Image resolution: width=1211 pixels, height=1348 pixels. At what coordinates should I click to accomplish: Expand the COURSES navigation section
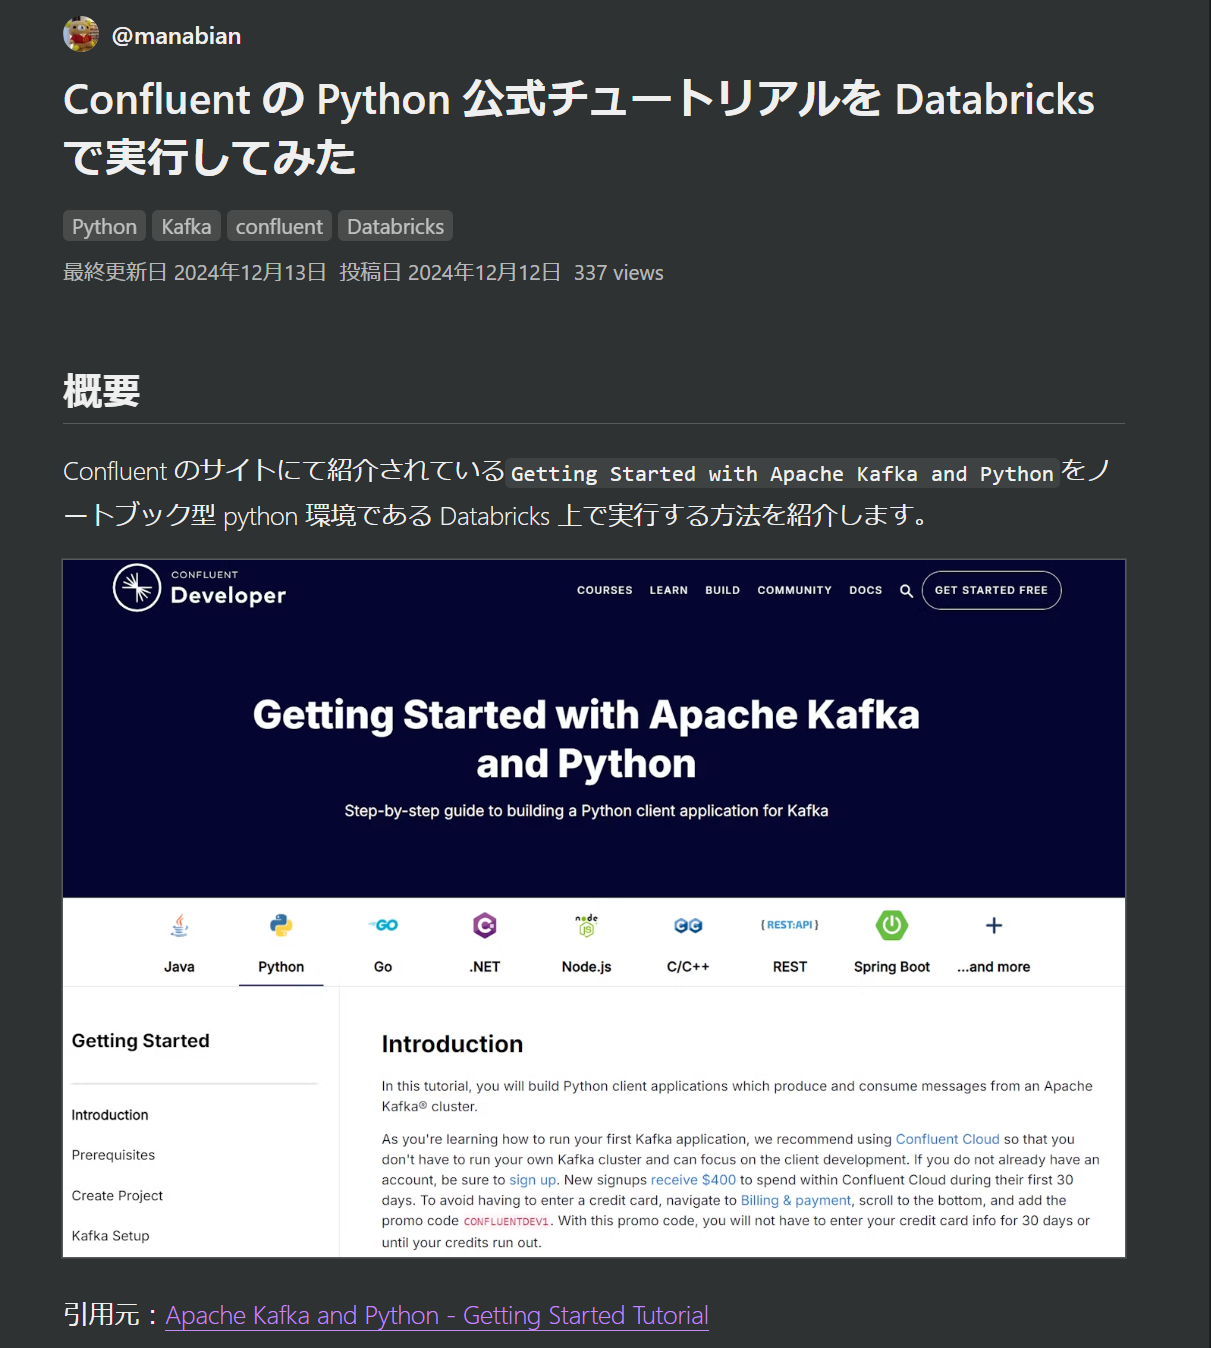coord(604,590)
